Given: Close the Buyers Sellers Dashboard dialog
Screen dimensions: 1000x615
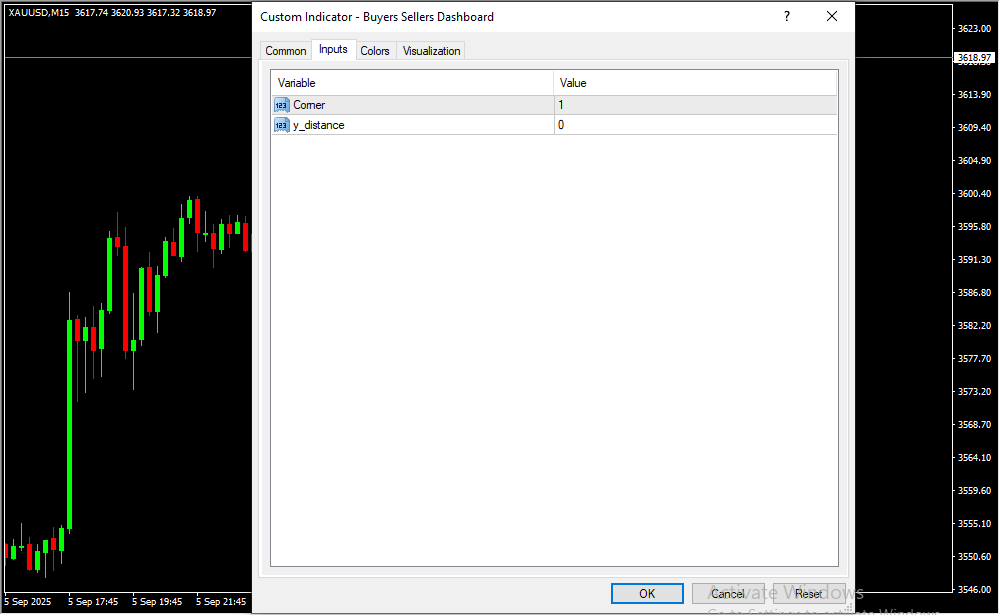Looking at the screenshot, I should click(831, 16).
